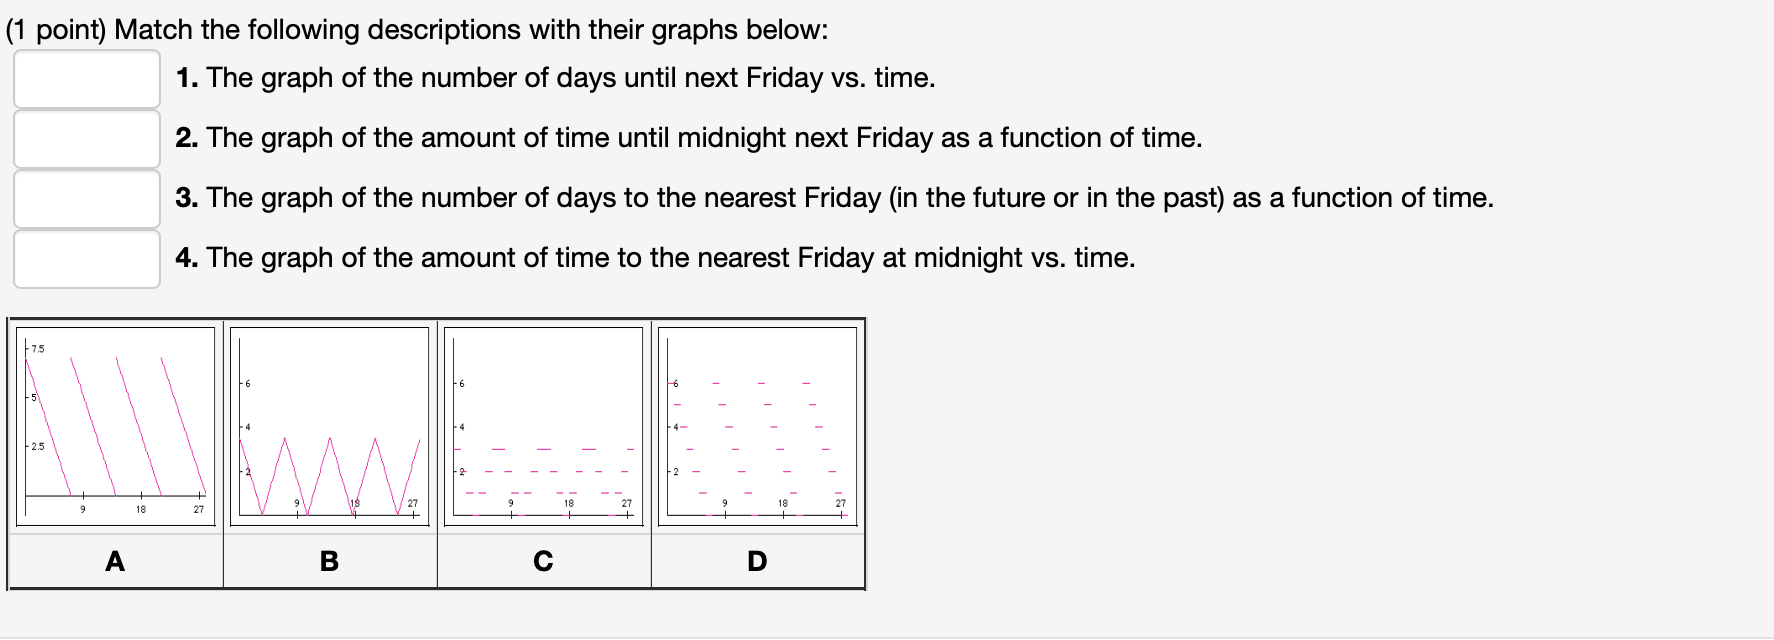1774x640 pixels.
Task: Click the label D below the fourth graph
Action: click(756, 563)
